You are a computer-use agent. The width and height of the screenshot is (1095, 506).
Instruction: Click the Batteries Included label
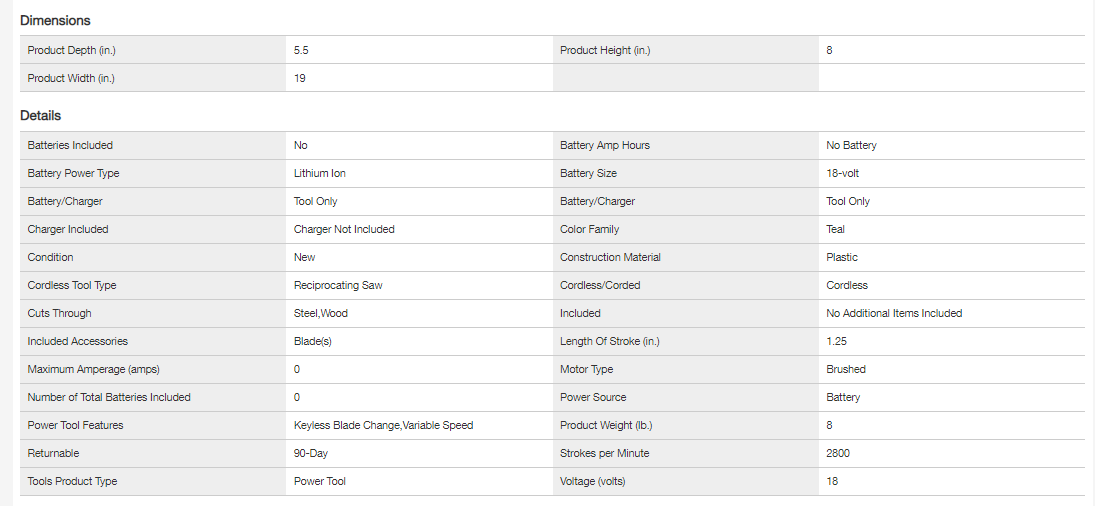(70, 145)
